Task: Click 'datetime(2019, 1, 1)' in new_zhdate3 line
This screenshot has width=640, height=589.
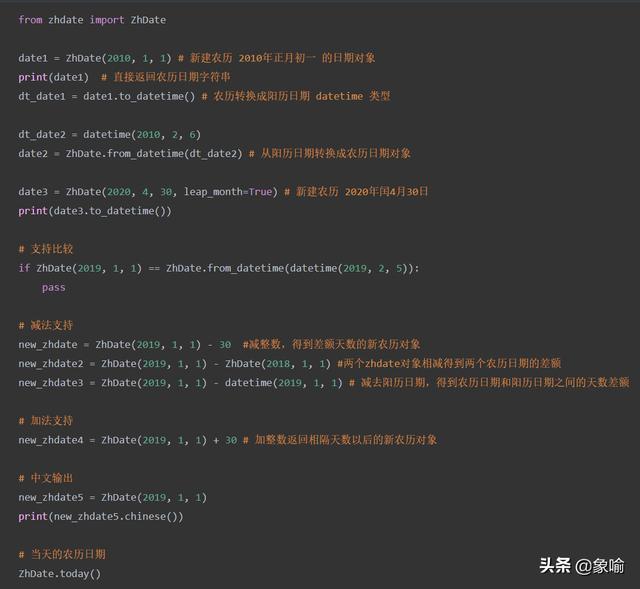Action: click(284, 383)
